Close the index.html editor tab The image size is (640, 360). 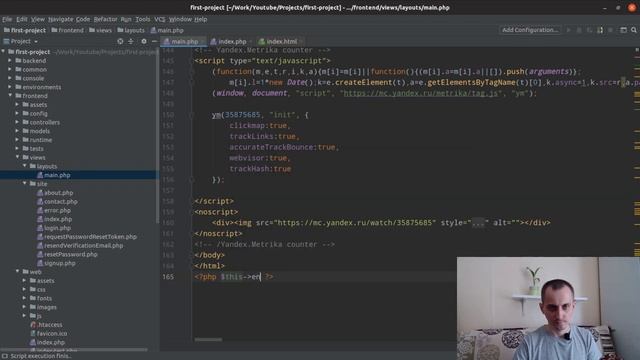pyautogui.click(x=301, y=41)
